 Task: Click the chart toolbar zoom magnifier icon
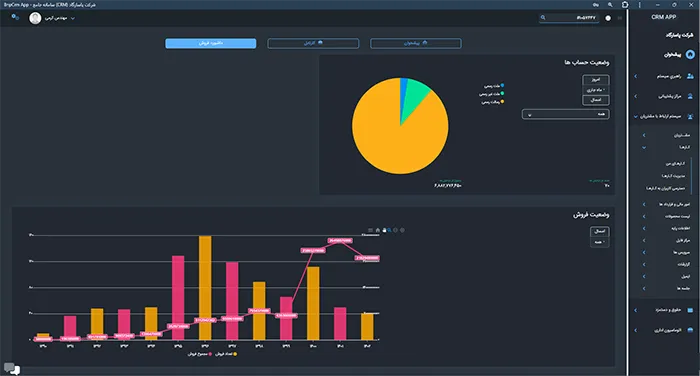pyautogui.click(x=390, y=230)
